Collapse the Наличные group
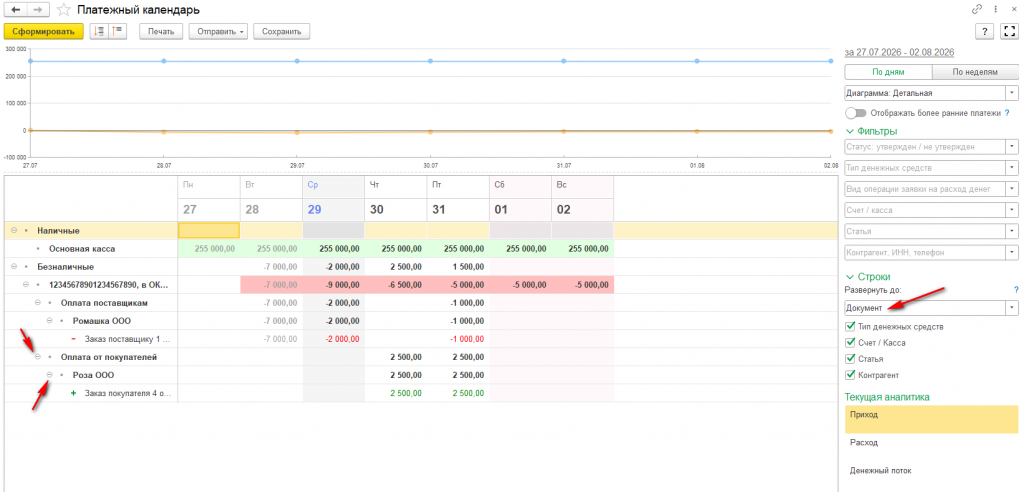Viewport: 1024px width, 492px height. [x=14, y=231]
